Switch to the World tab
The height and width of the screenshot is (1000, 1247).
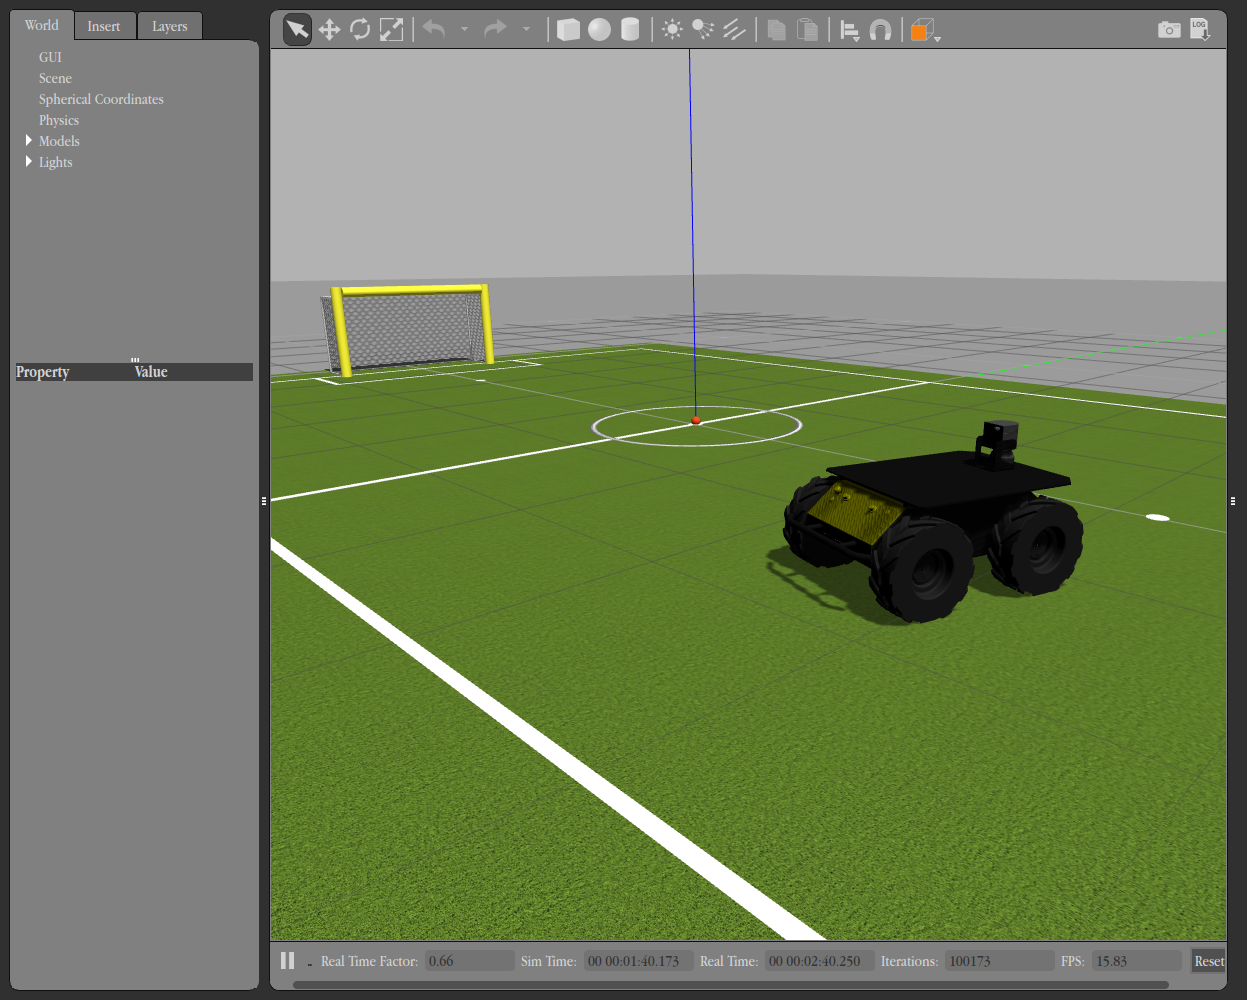(x=42, y=26)
